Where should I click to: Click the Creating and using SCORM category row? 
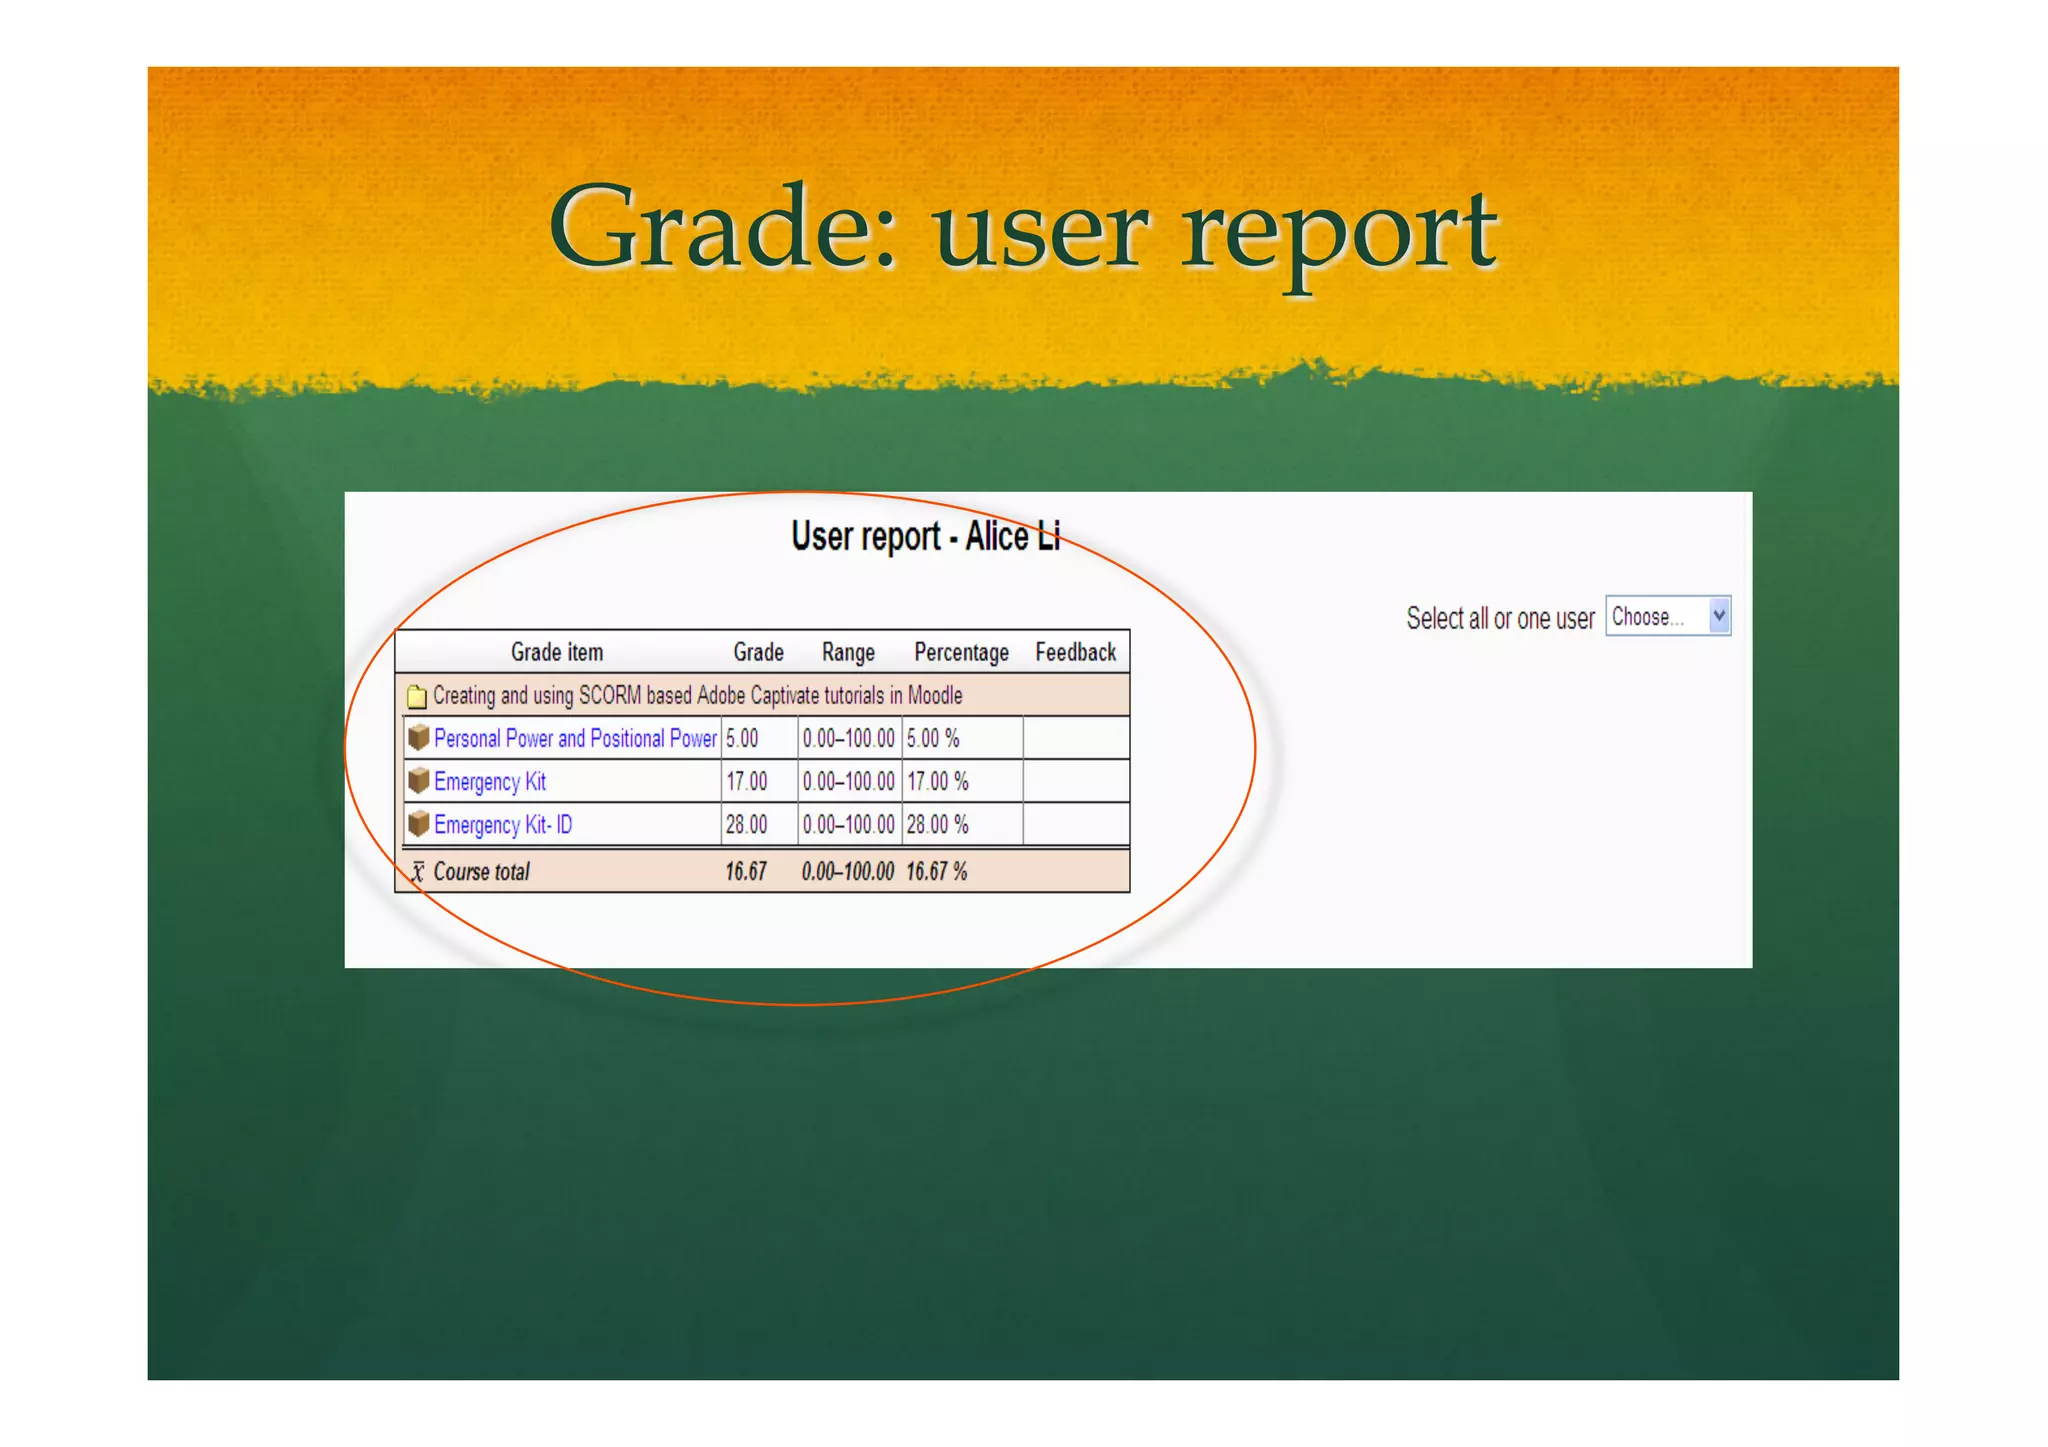click(763, 695)
